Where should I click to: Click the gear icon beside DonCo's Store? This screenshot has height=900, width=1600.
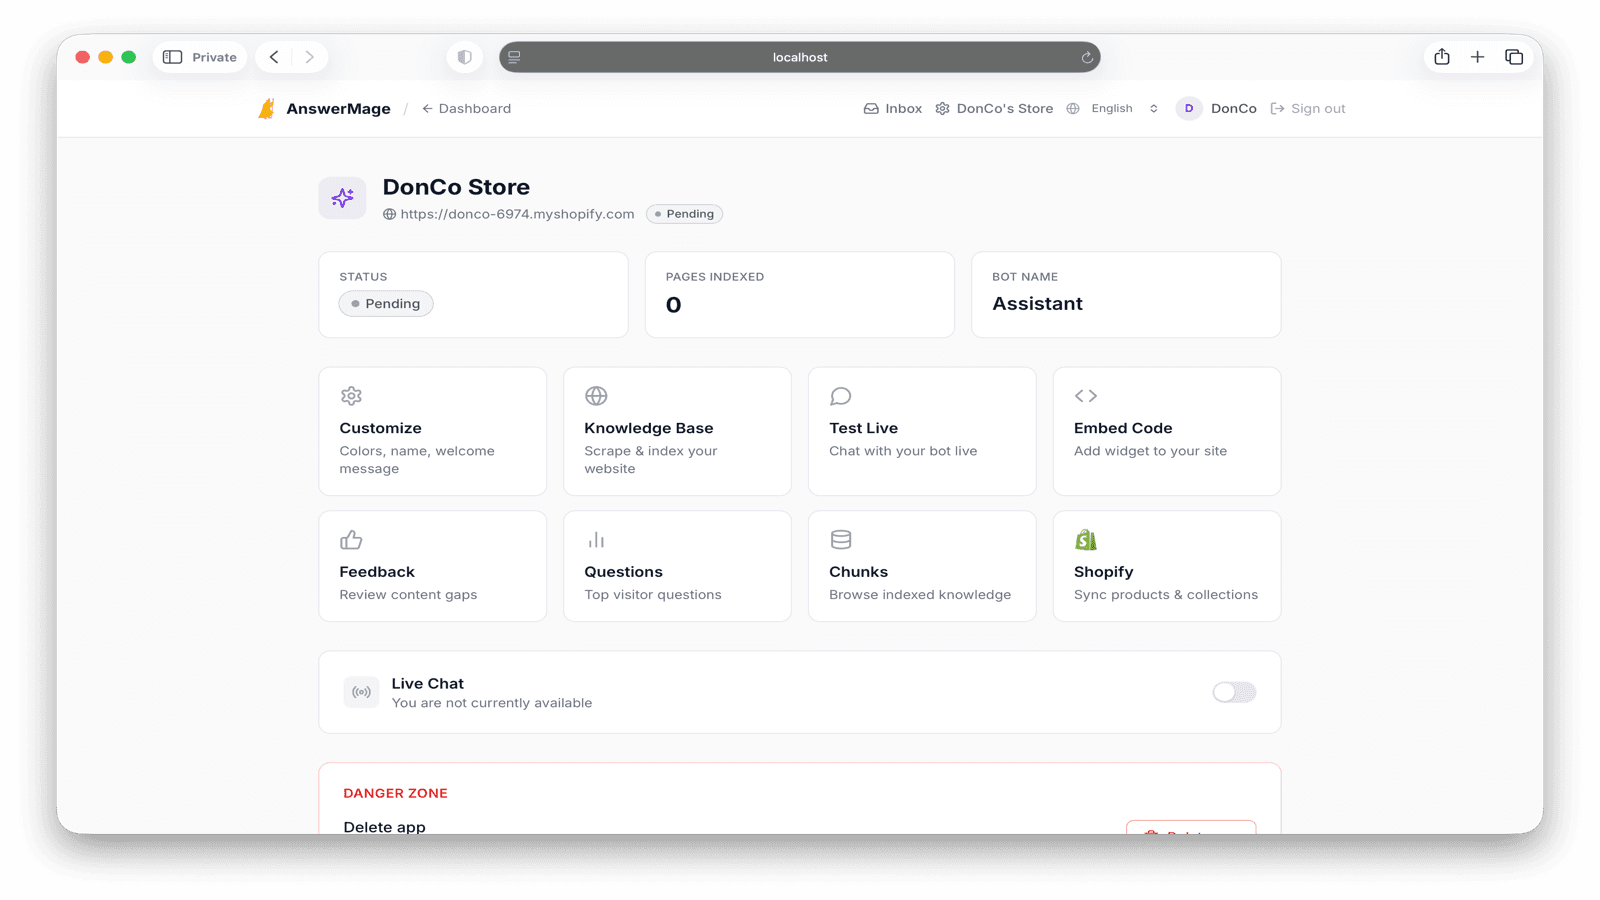point(942,109)
